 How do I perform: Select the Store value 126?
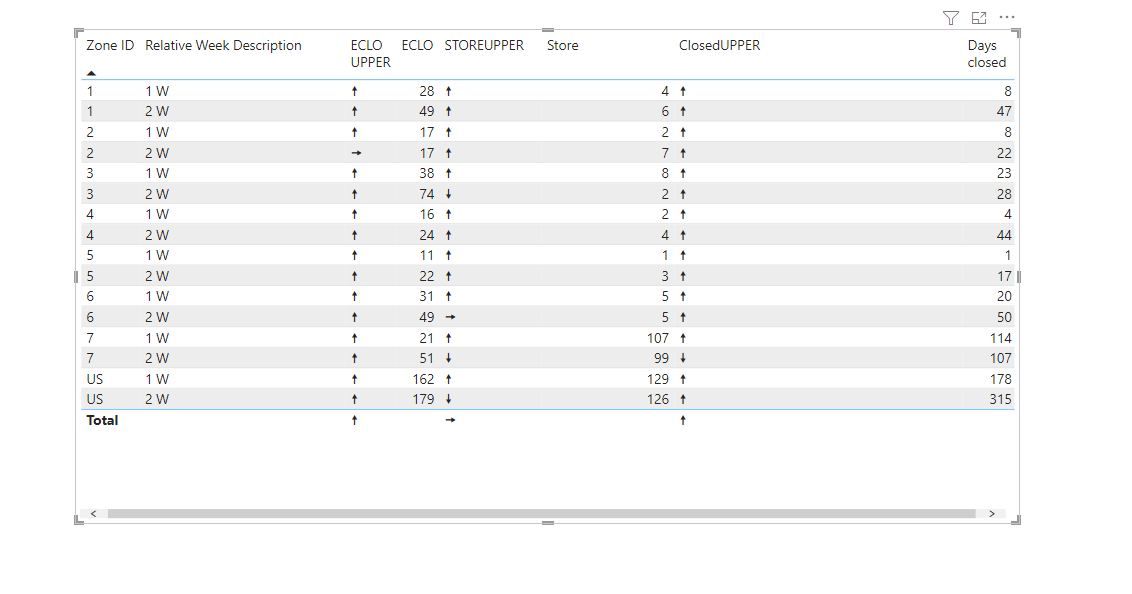tap(658, 399)
